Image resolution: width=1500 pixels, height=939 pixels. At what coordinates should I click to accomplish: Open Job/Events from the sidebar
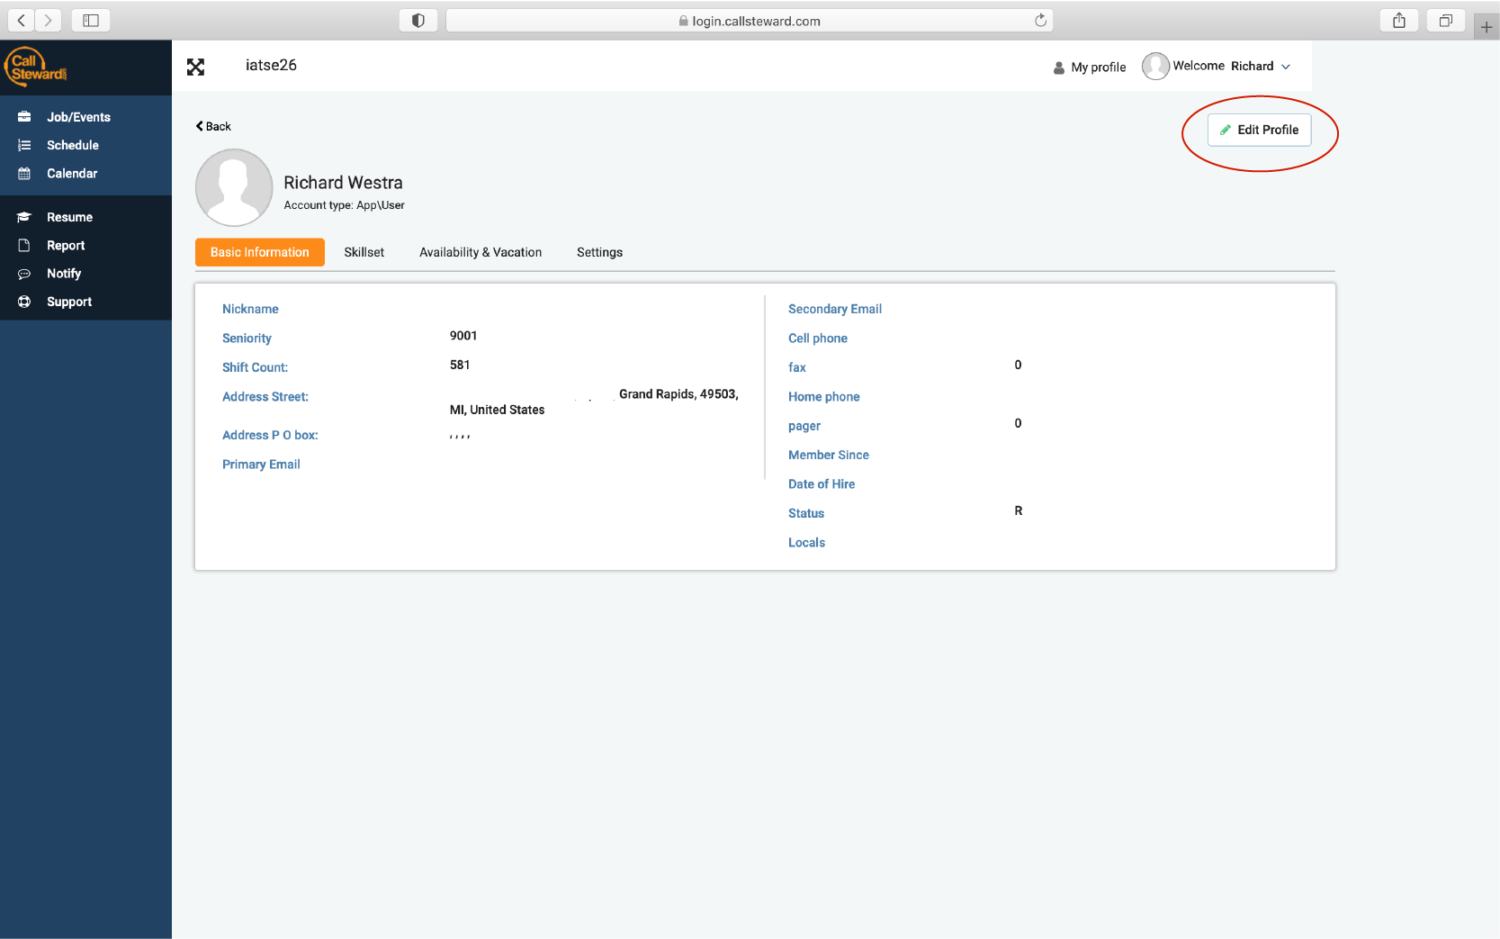pyautogui.click(x=78, y=117)
